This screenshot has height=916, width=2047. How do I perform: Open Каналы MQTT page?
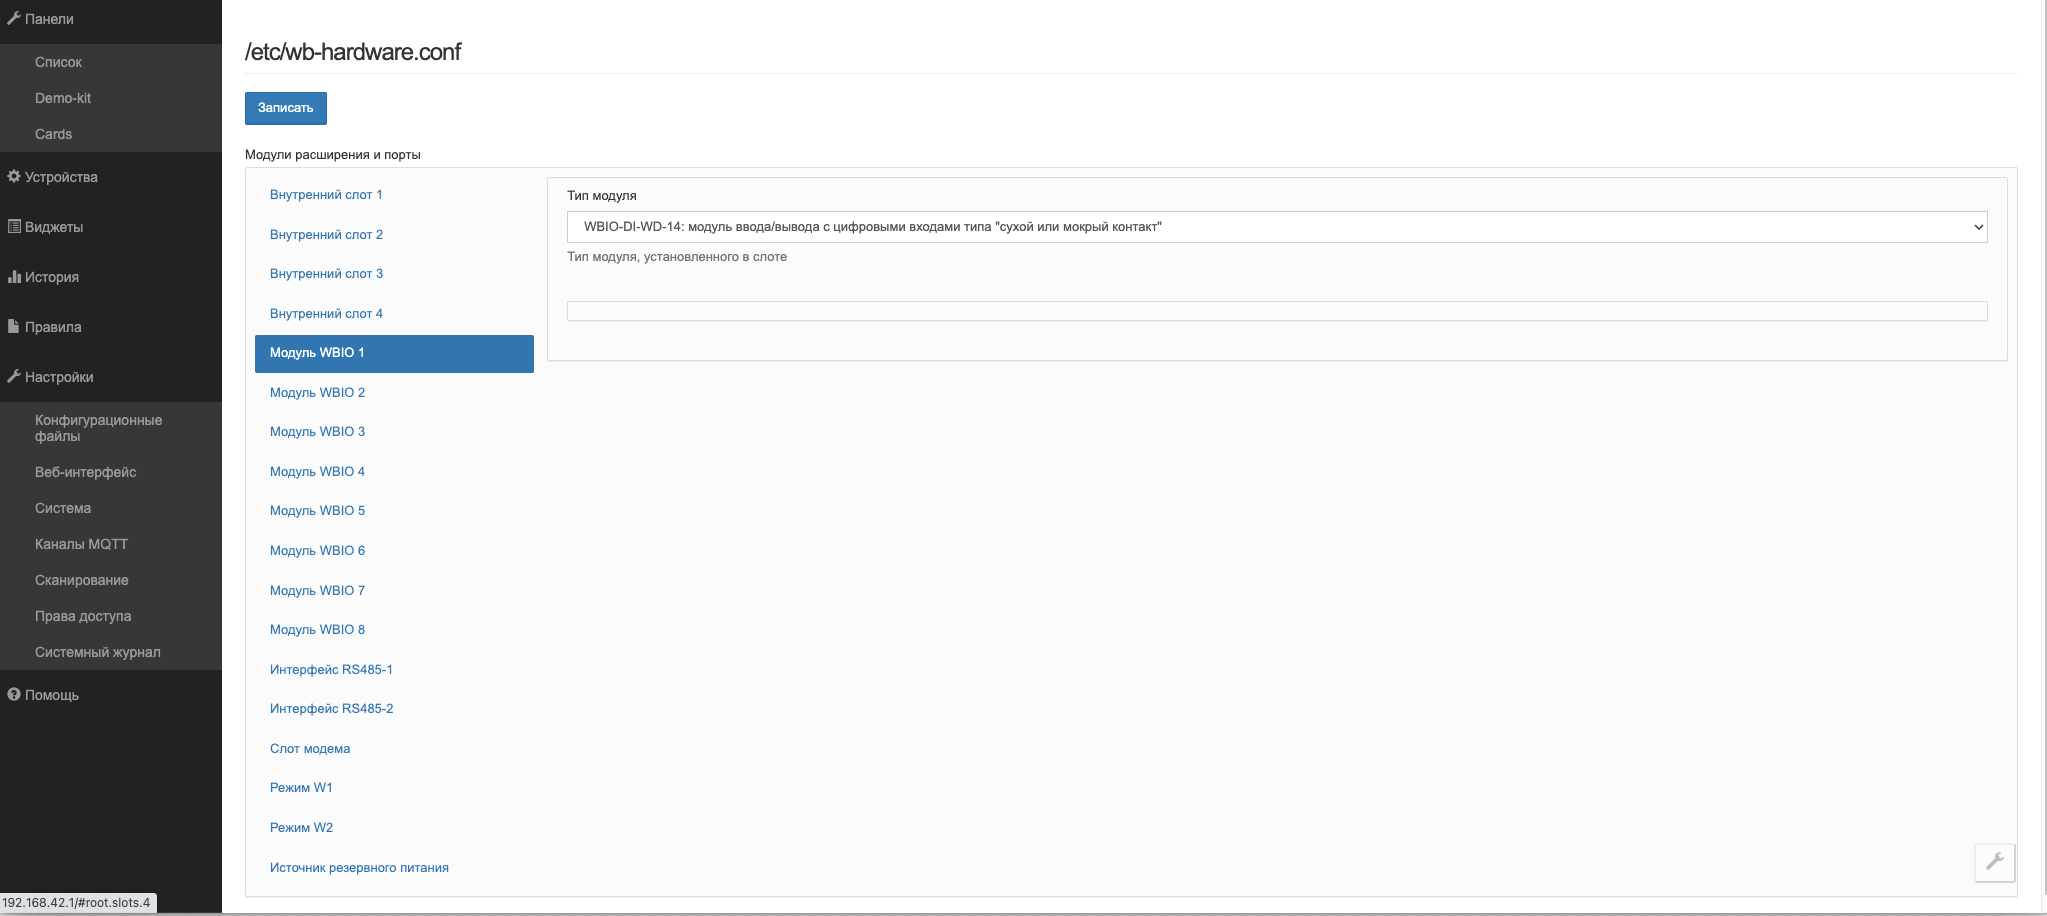coord(81,544)
